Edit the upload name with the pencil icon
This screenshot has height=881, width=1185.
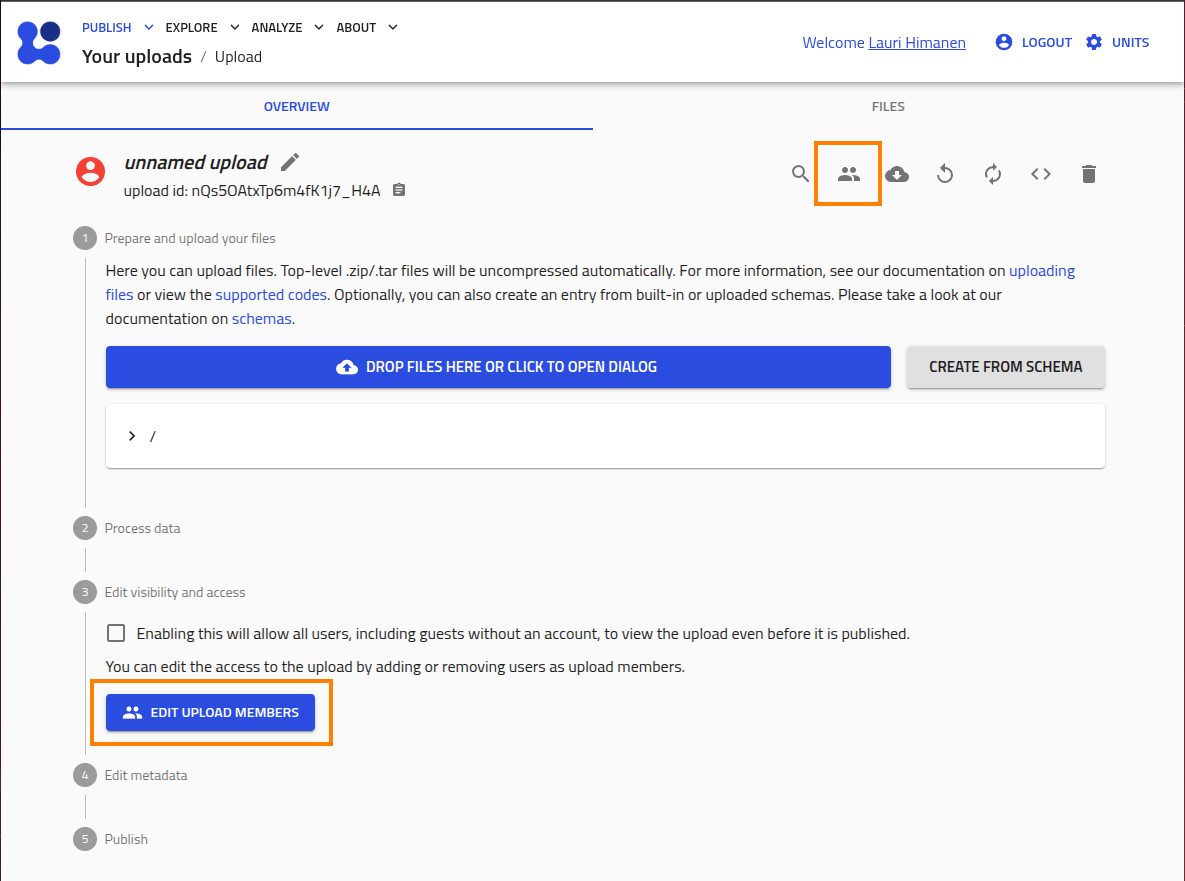point(290,162)
